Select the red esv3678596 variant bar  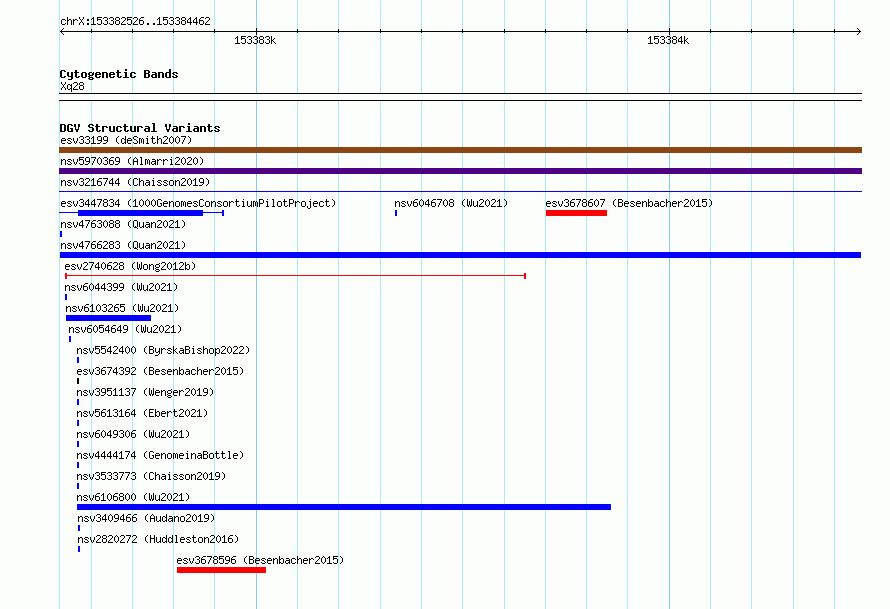[x=221, y=570]
